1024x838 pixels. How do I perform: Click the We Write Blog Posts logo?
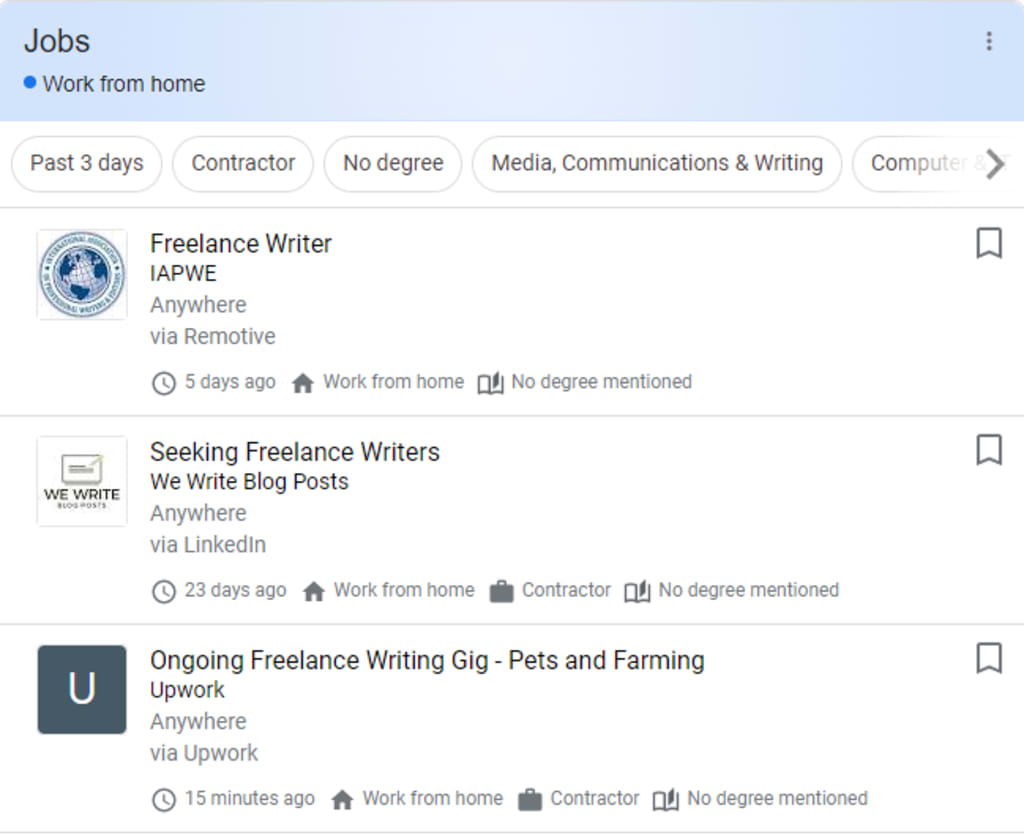[x=82, y=481]
